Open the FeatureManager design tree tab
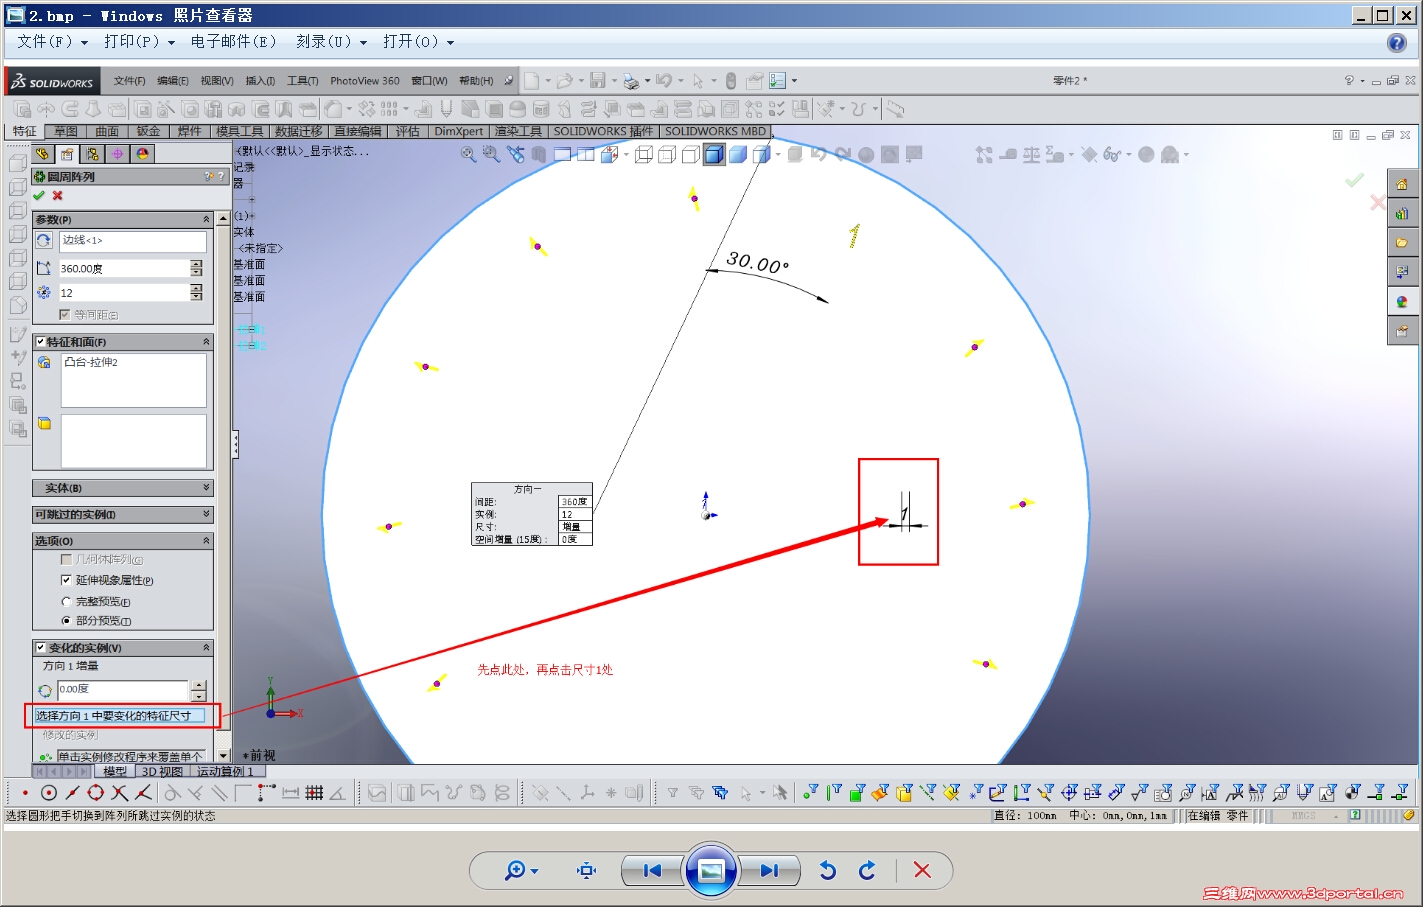Screen dimensions: 1423x907 [42, 154]
